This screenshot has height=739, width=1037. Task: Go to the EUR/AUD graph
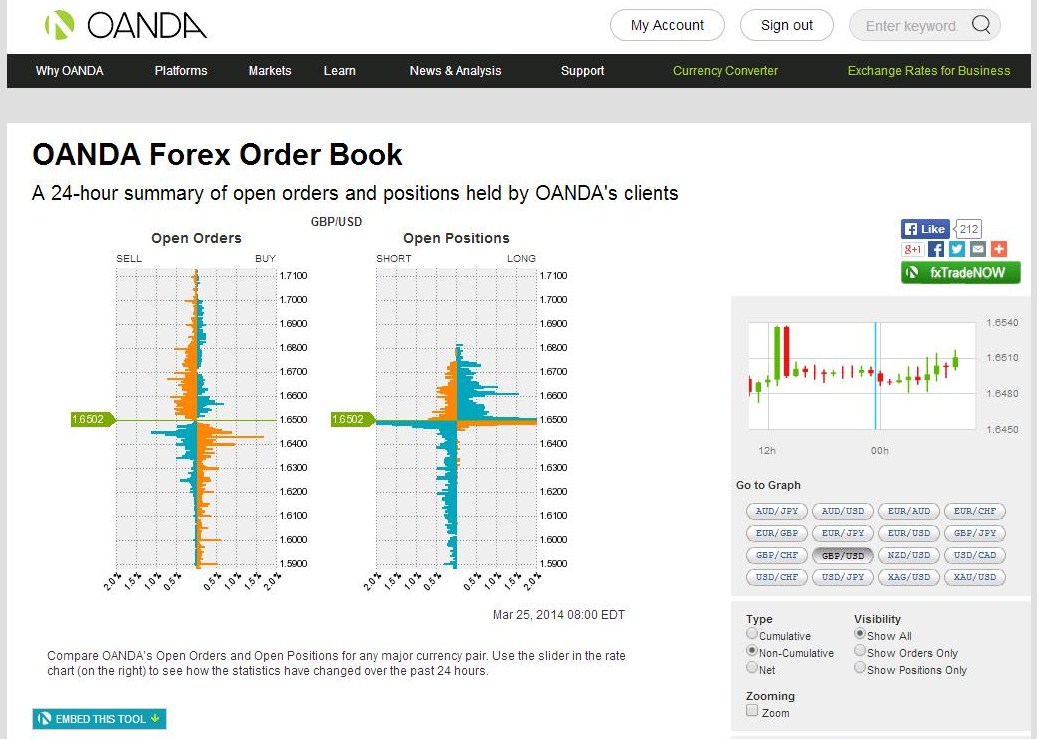pos(909,511)
